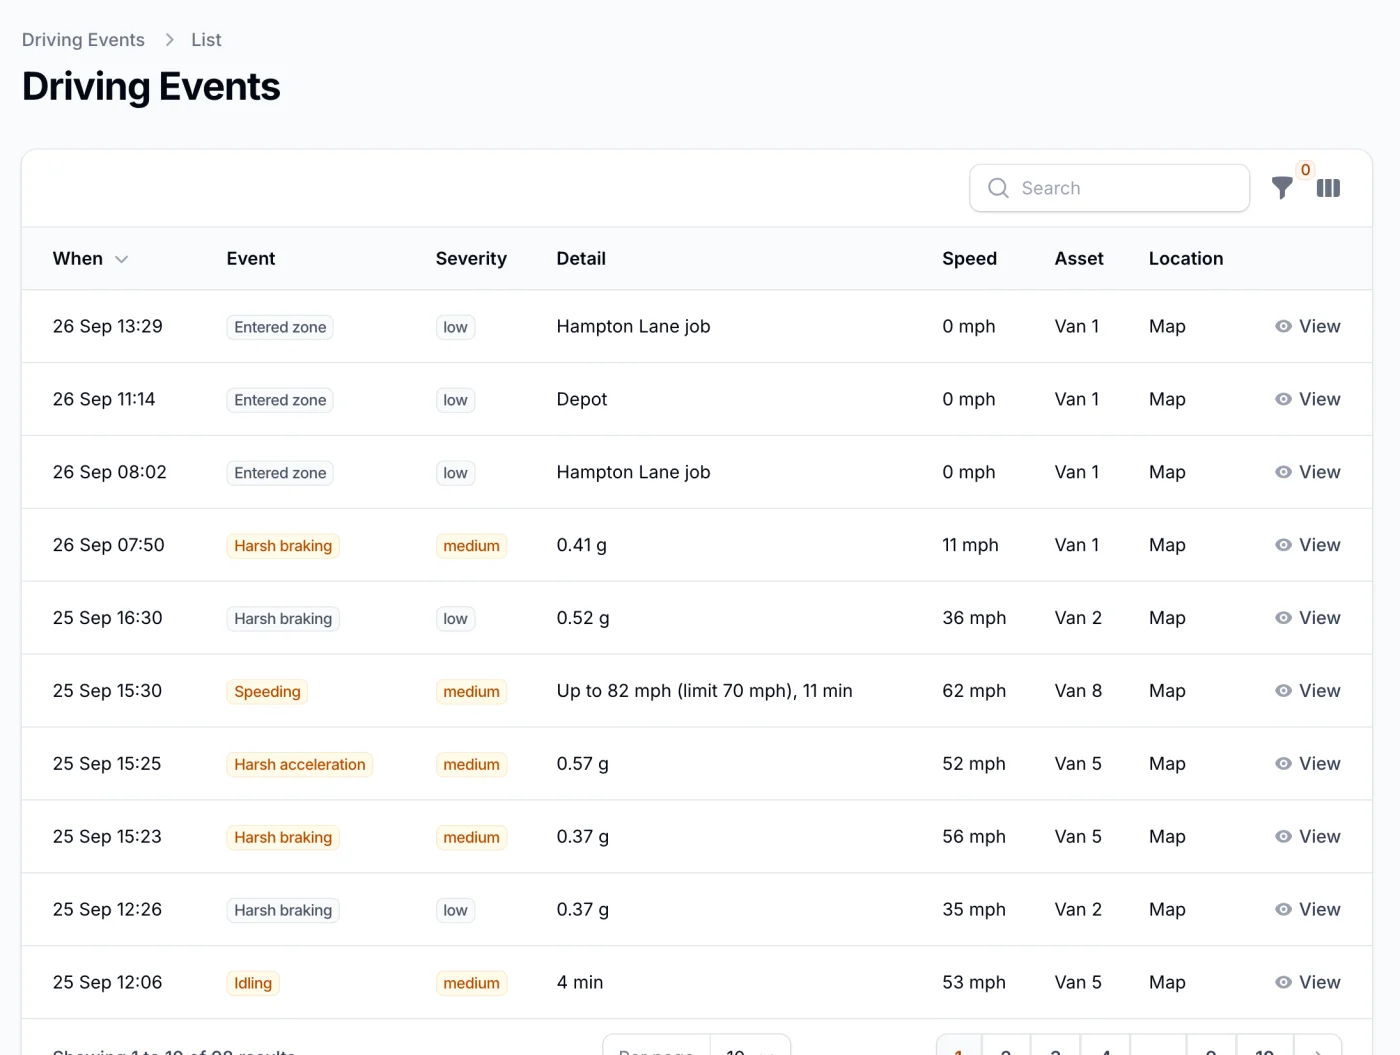Viewport: 1400px width, 1055px height.
Task: View the 26 Sep 13:29 event
Action: 1308,326
